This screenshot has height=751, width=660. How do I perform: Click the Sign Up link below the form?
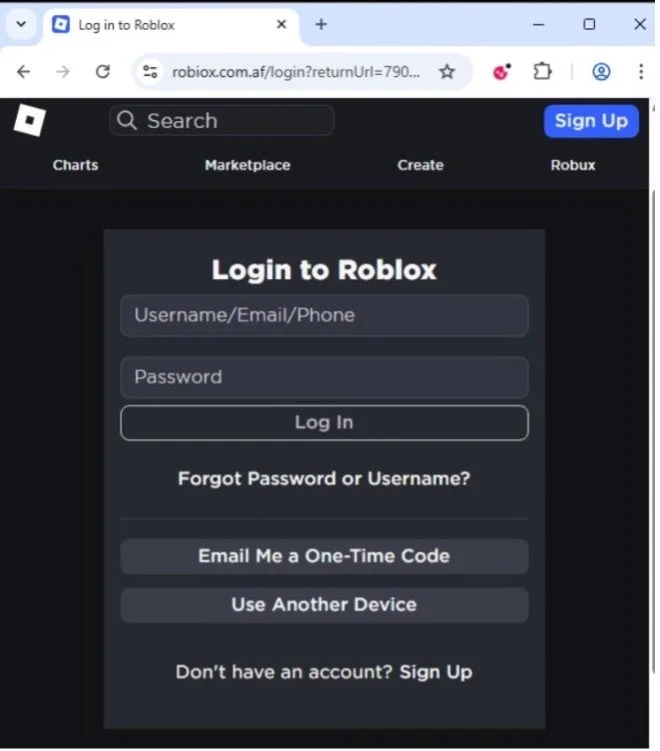pos(436,672)
